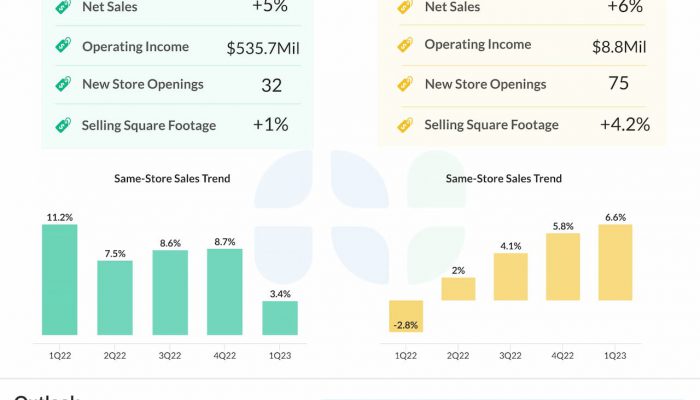Screen dimensions: 700x400
Task: Select the yellow tag icon beside Selling Square Footage
Action: click(405, 125)
